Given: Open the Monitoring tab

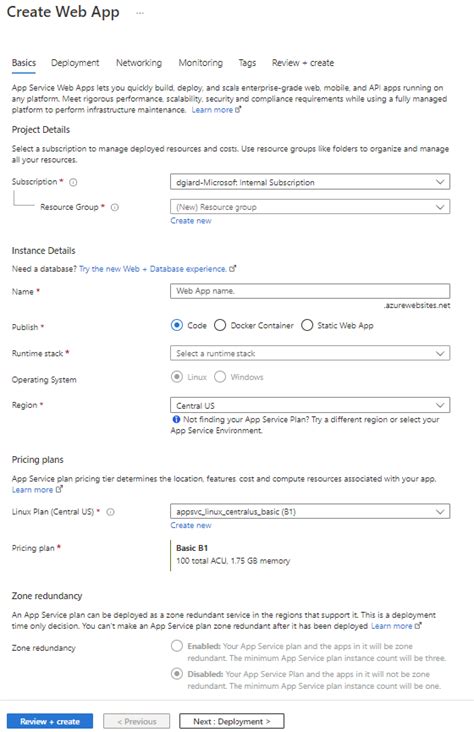Looking at the screenshot, I should (200, 63).
